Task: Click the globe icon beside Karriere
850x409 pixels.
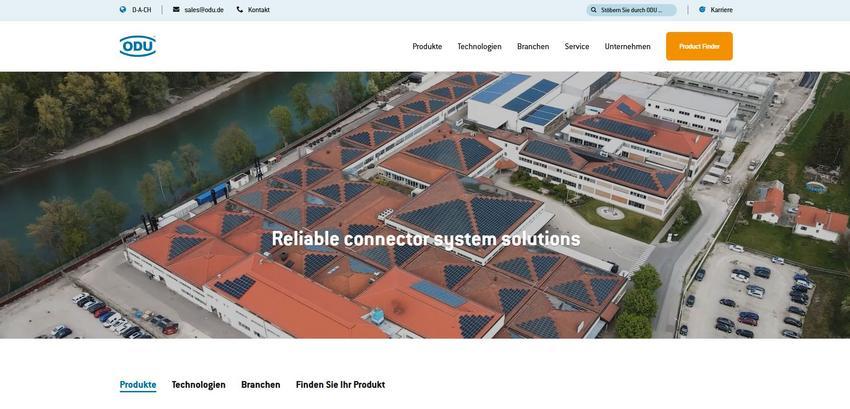Action: pyautogui.click(x=703, y=9)
